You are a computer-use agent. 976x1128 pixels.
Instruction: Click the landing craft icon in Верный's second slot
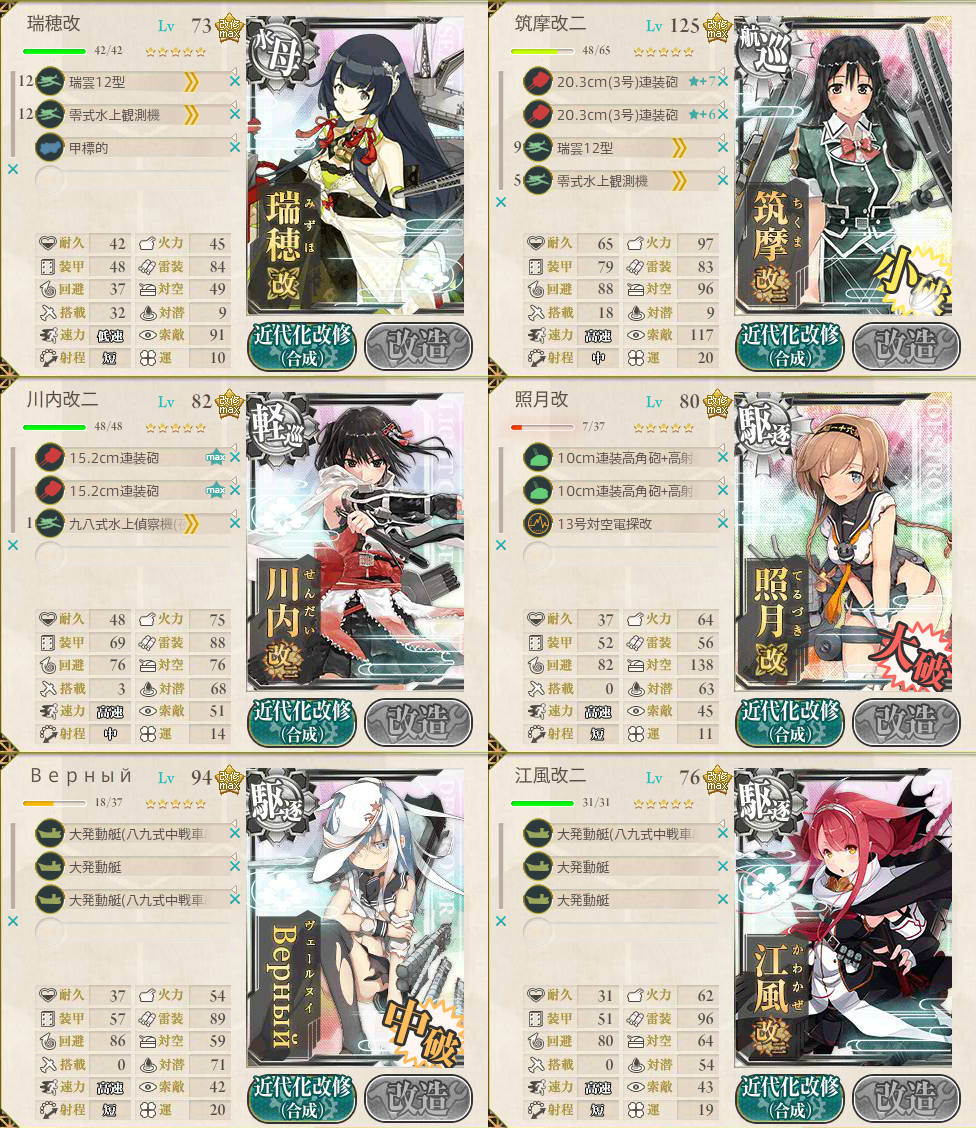[50, 866]
